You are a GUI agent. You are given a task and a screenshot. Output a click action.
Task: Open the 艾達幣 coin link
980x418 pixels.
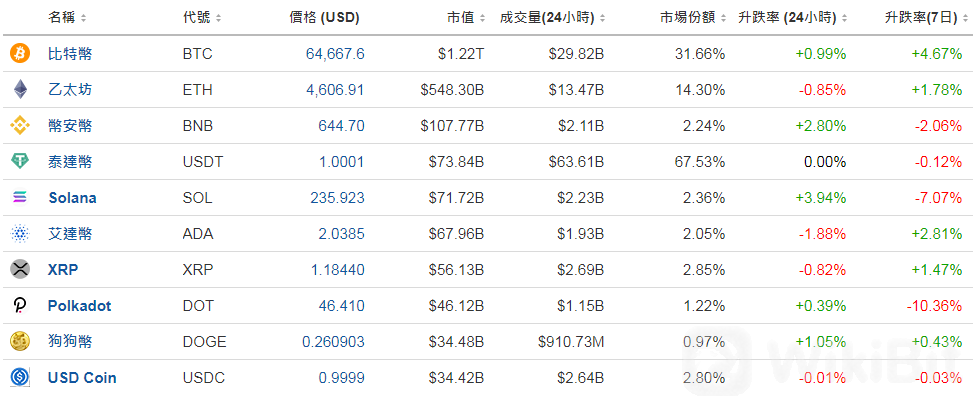pos(70,234)
